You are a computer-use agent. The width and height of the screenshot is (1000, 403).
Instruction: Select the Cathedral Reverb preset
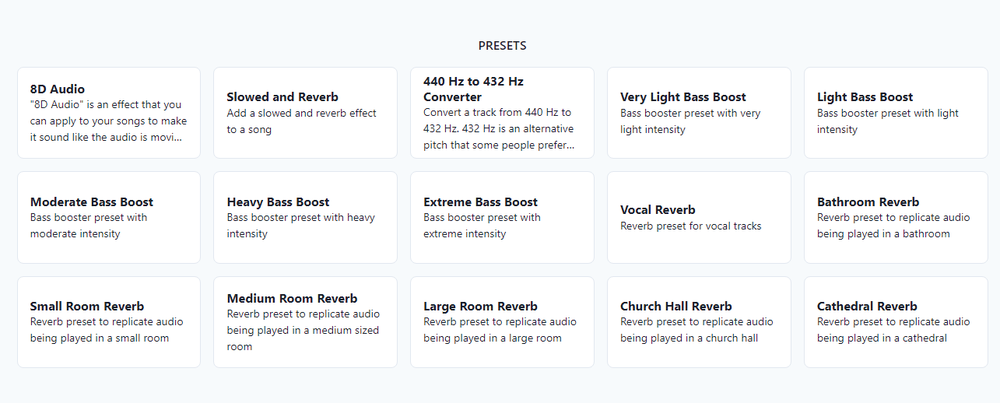[x=896, y=322]
